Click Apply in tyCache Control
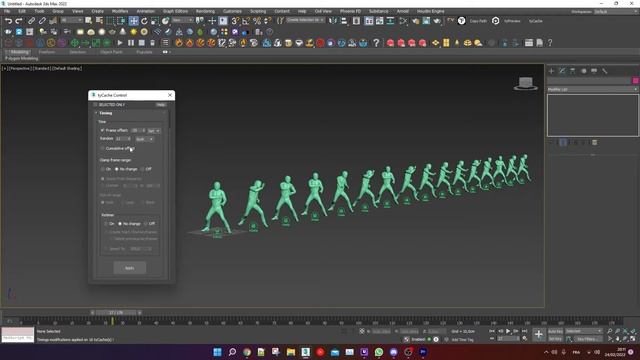Viewport: 640px width, 360px height. (x=129, y=268)
